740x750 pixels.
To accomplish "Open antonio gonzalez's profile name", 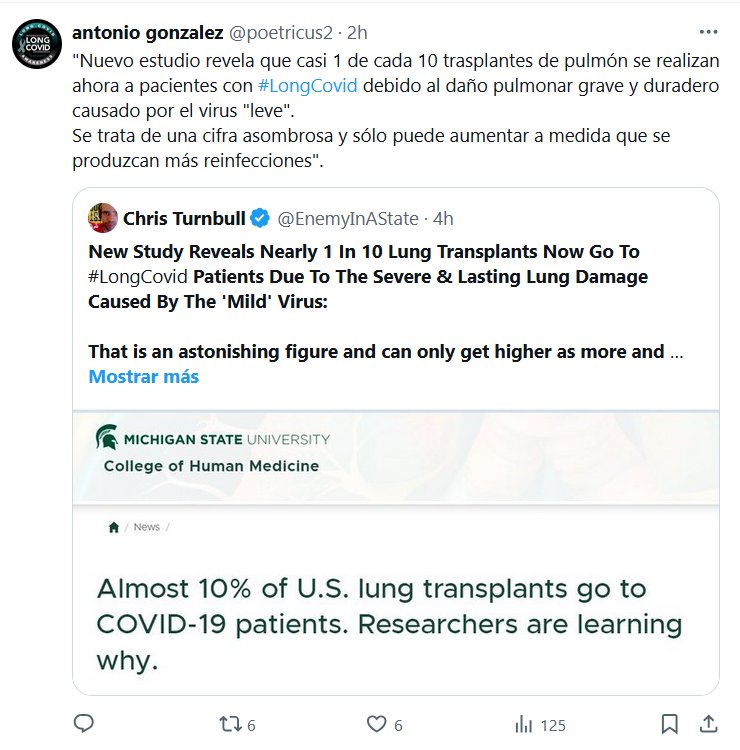I will (x=149, y=32).
